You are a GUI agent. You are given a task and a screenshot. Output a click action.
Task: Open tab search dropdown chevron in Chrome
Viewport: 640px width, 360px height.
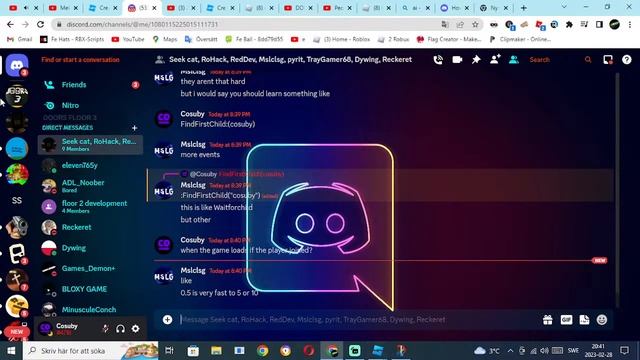pos(564,7)
